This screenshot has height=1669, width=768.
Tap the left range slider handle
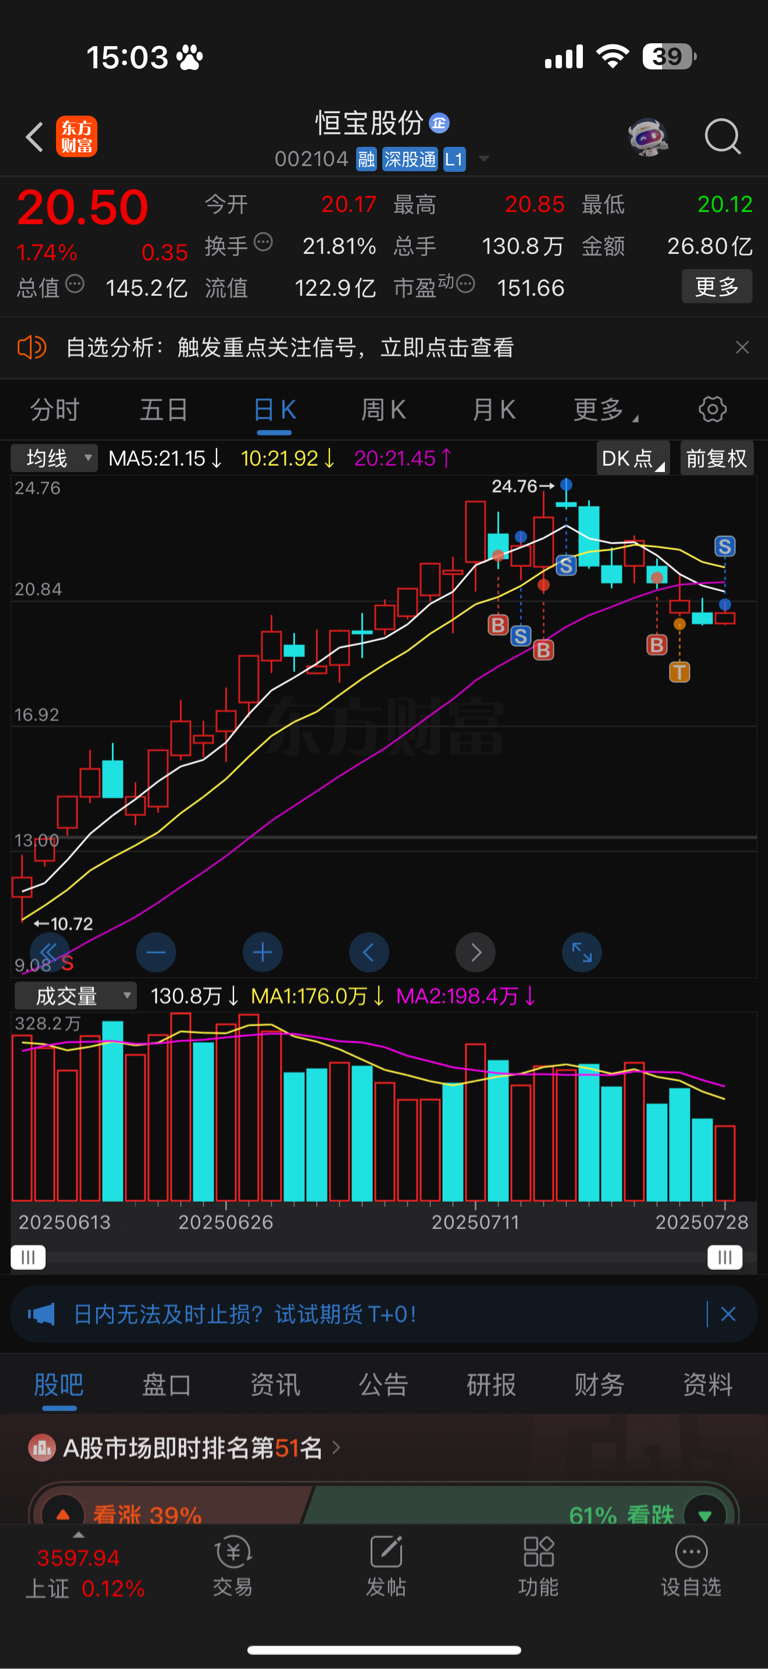28,1257
